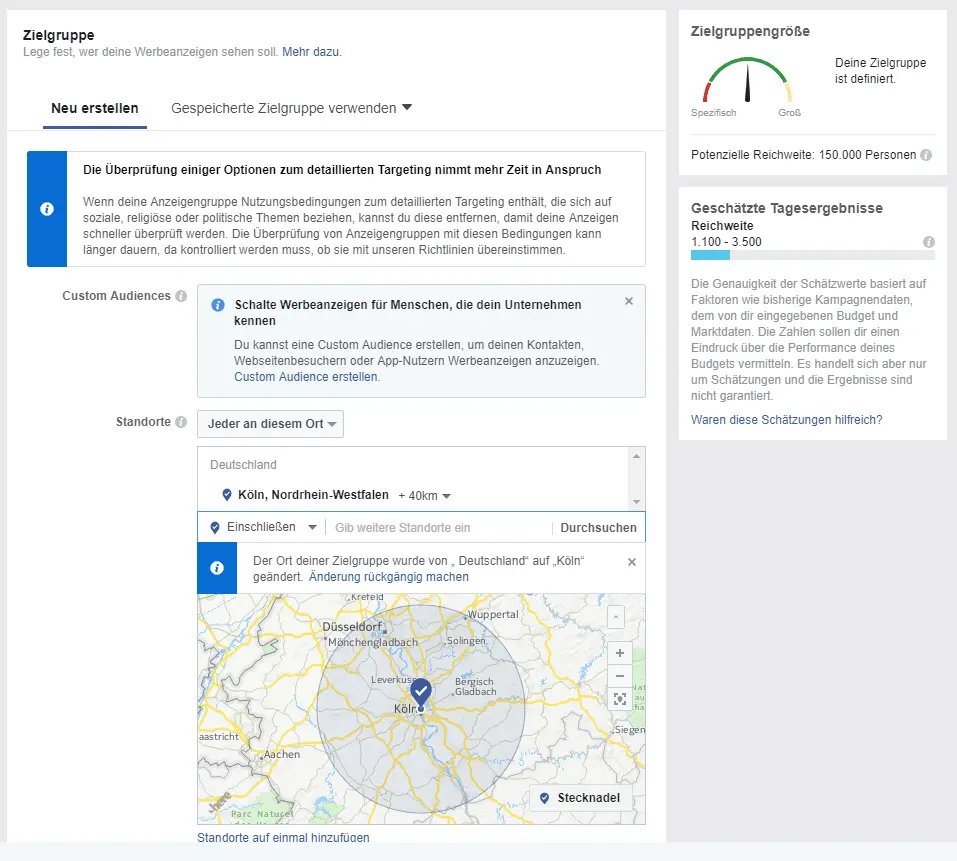Click the locations list scroll down arrow
The height and width of the screenshot is (861, 957).
pos(636,502)
